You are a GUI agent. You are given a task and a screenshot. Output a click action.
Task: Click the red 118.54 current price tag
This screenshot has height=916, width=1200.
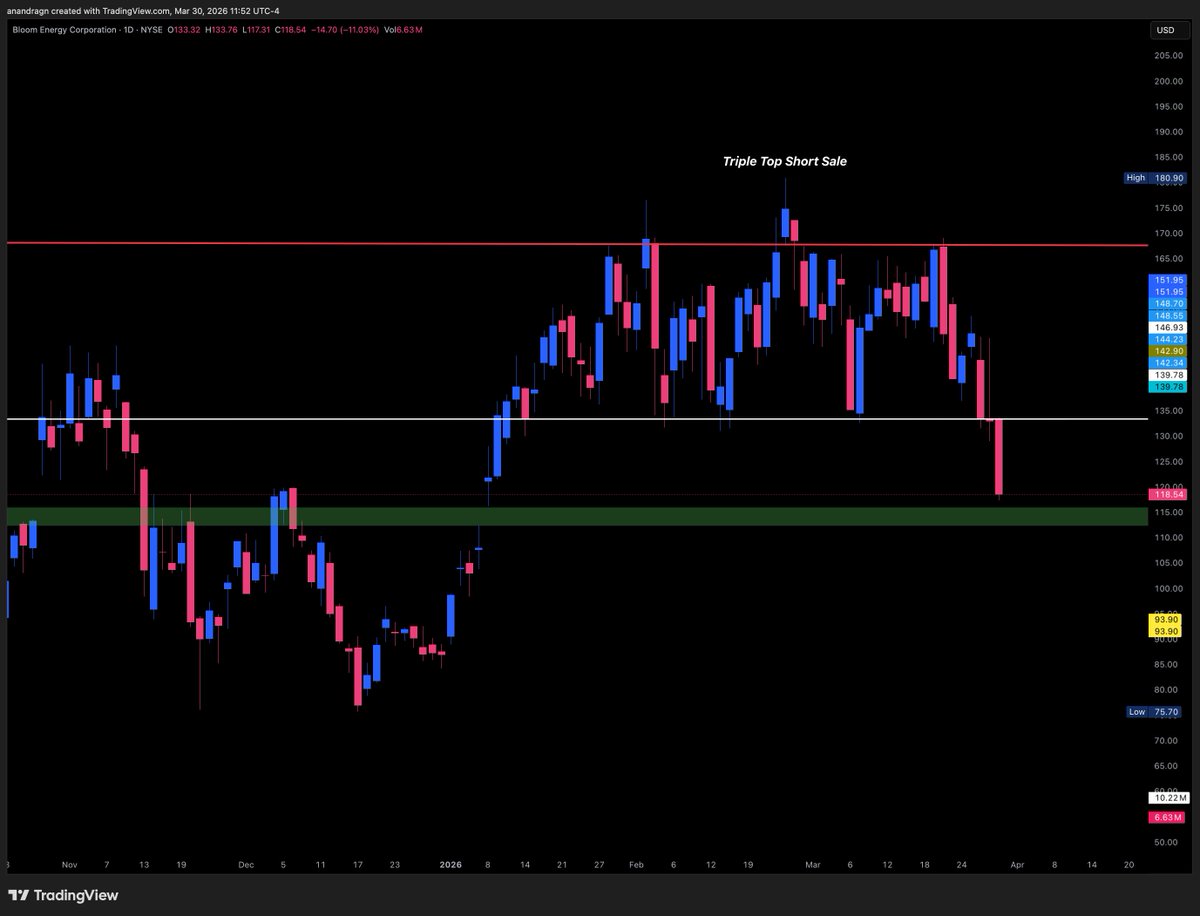pyautogui.click(x=1168, y=494)
